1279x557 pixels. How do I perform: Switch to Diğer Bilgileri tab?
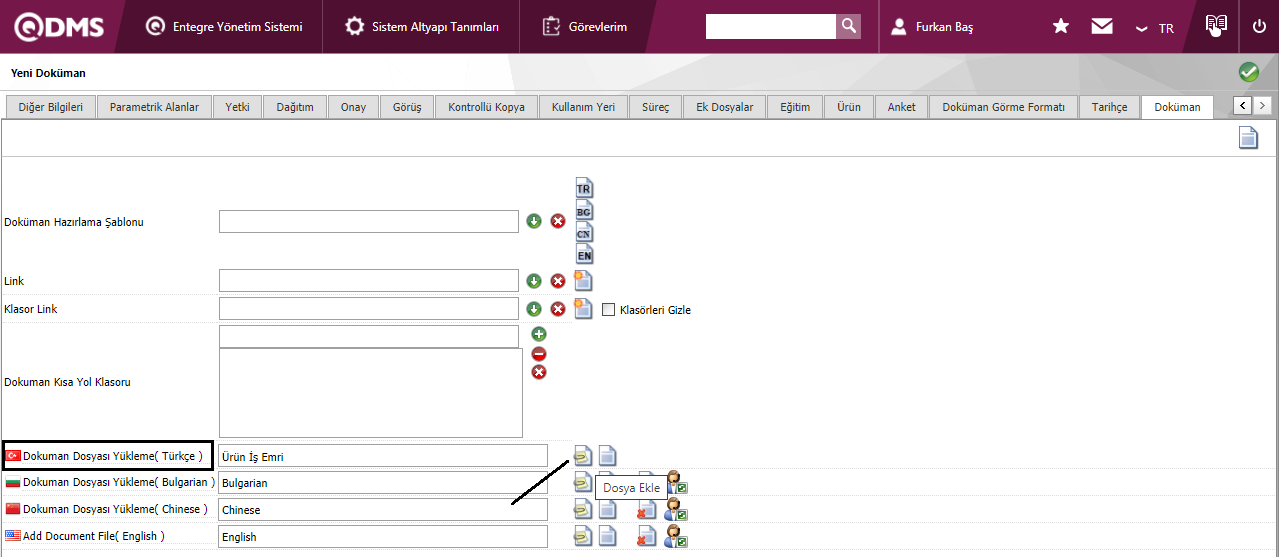tap(50, 107)
